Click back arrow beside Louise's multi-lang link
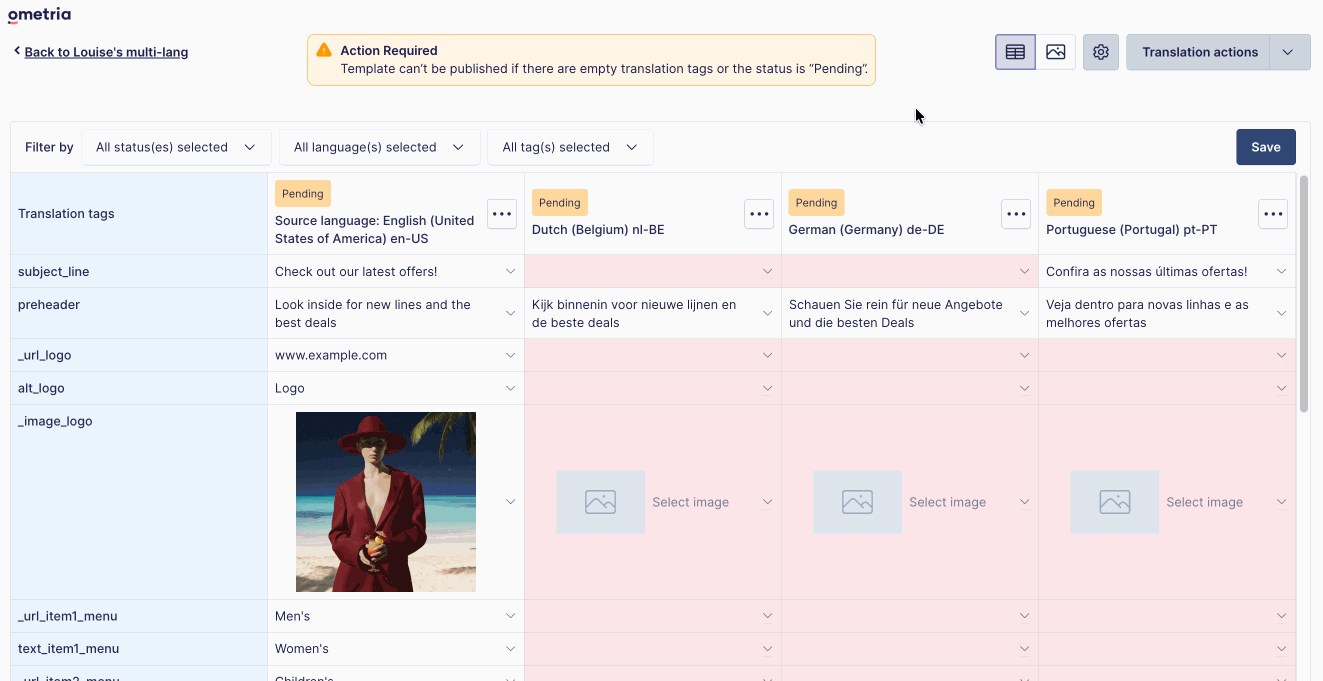1323x681 pixels. pos(17,50)
